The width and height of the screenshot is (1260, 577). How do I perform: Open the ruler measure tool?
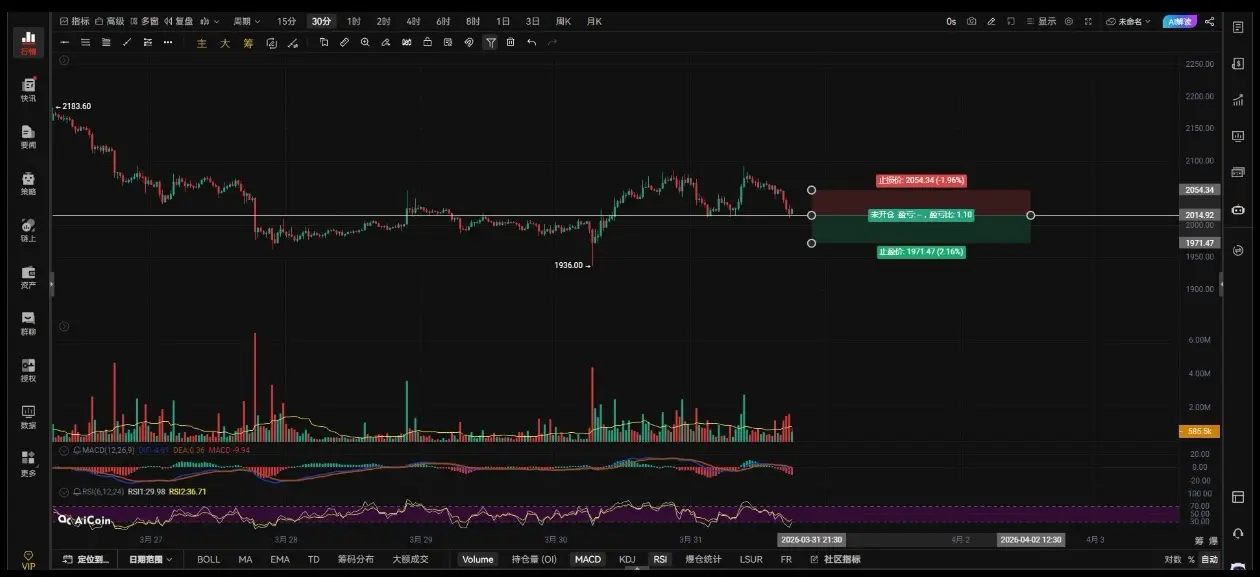(344, 42)
